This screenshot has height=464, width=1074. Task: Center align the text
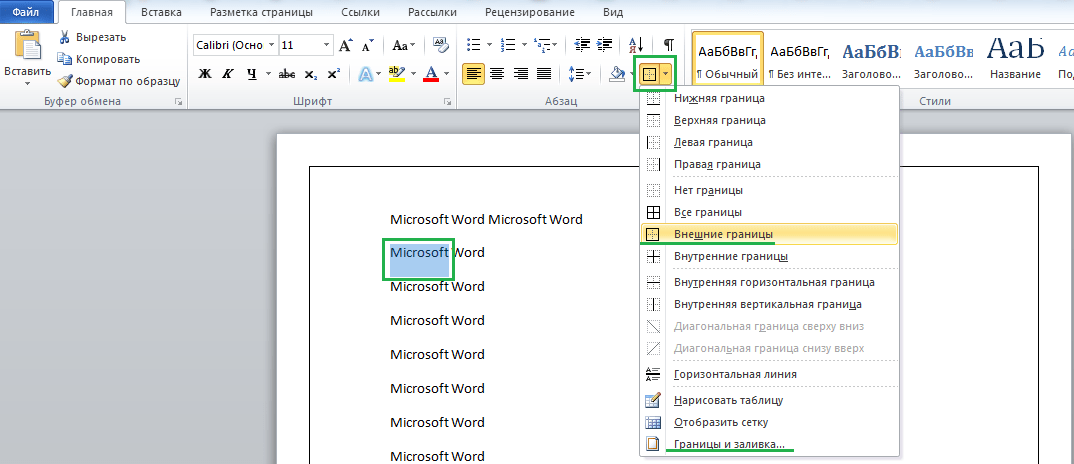pyautogui.click(x=497, y=73)
